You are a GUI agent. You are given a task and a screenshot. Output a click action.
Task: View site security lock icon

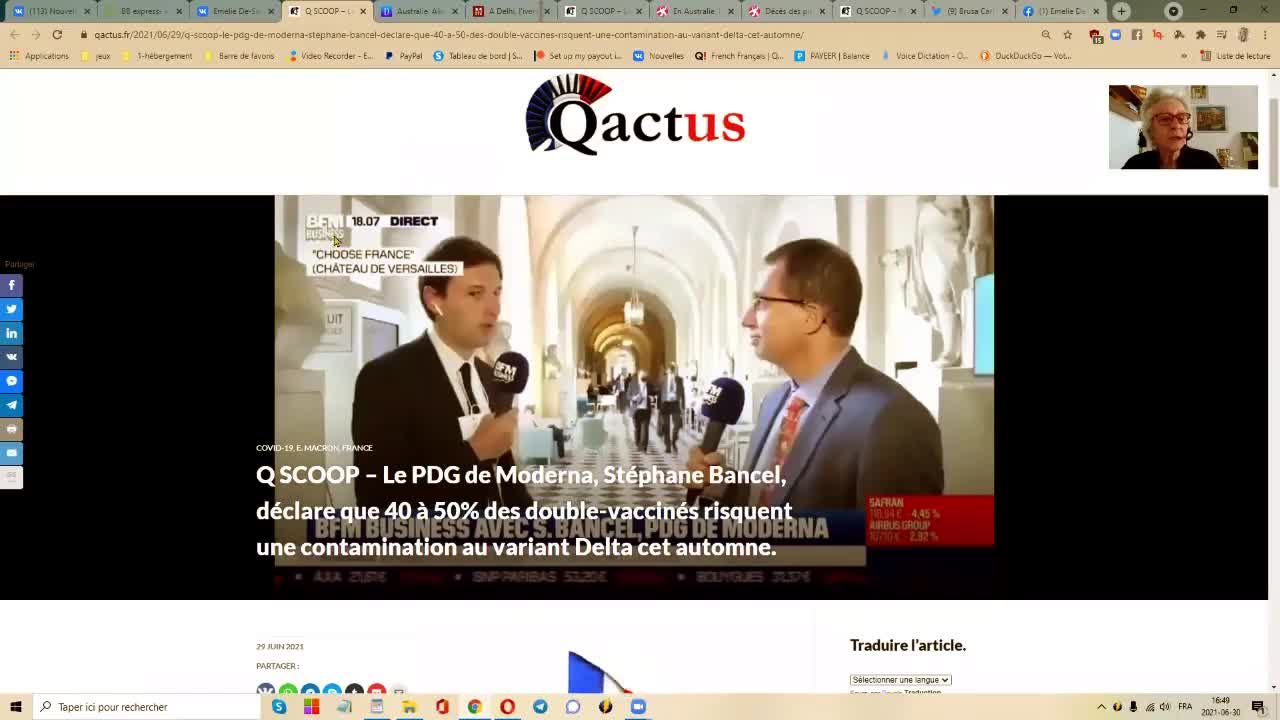[84, 35]
